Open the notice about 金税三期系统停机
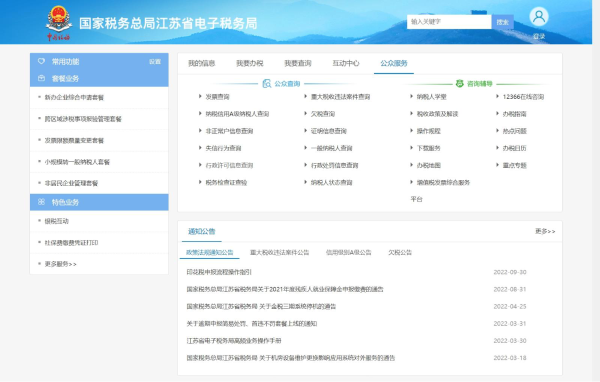The width and height of the screenshot is (600, 382). point(261,306)
